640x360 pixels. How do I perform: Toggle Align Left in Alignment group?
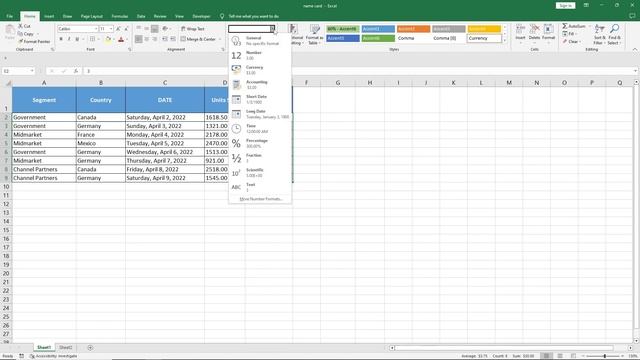pyautogui.click(x=139, y=39)
